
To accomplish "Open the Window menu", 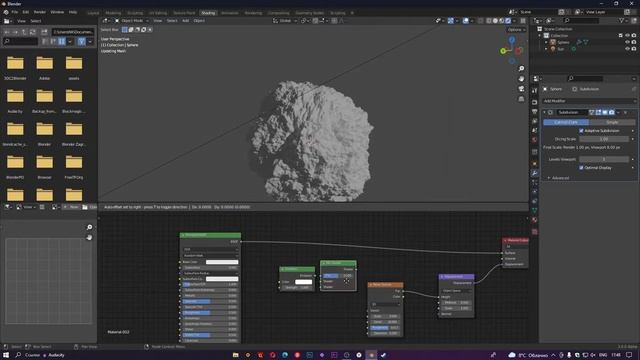I will tap(57, 12).
